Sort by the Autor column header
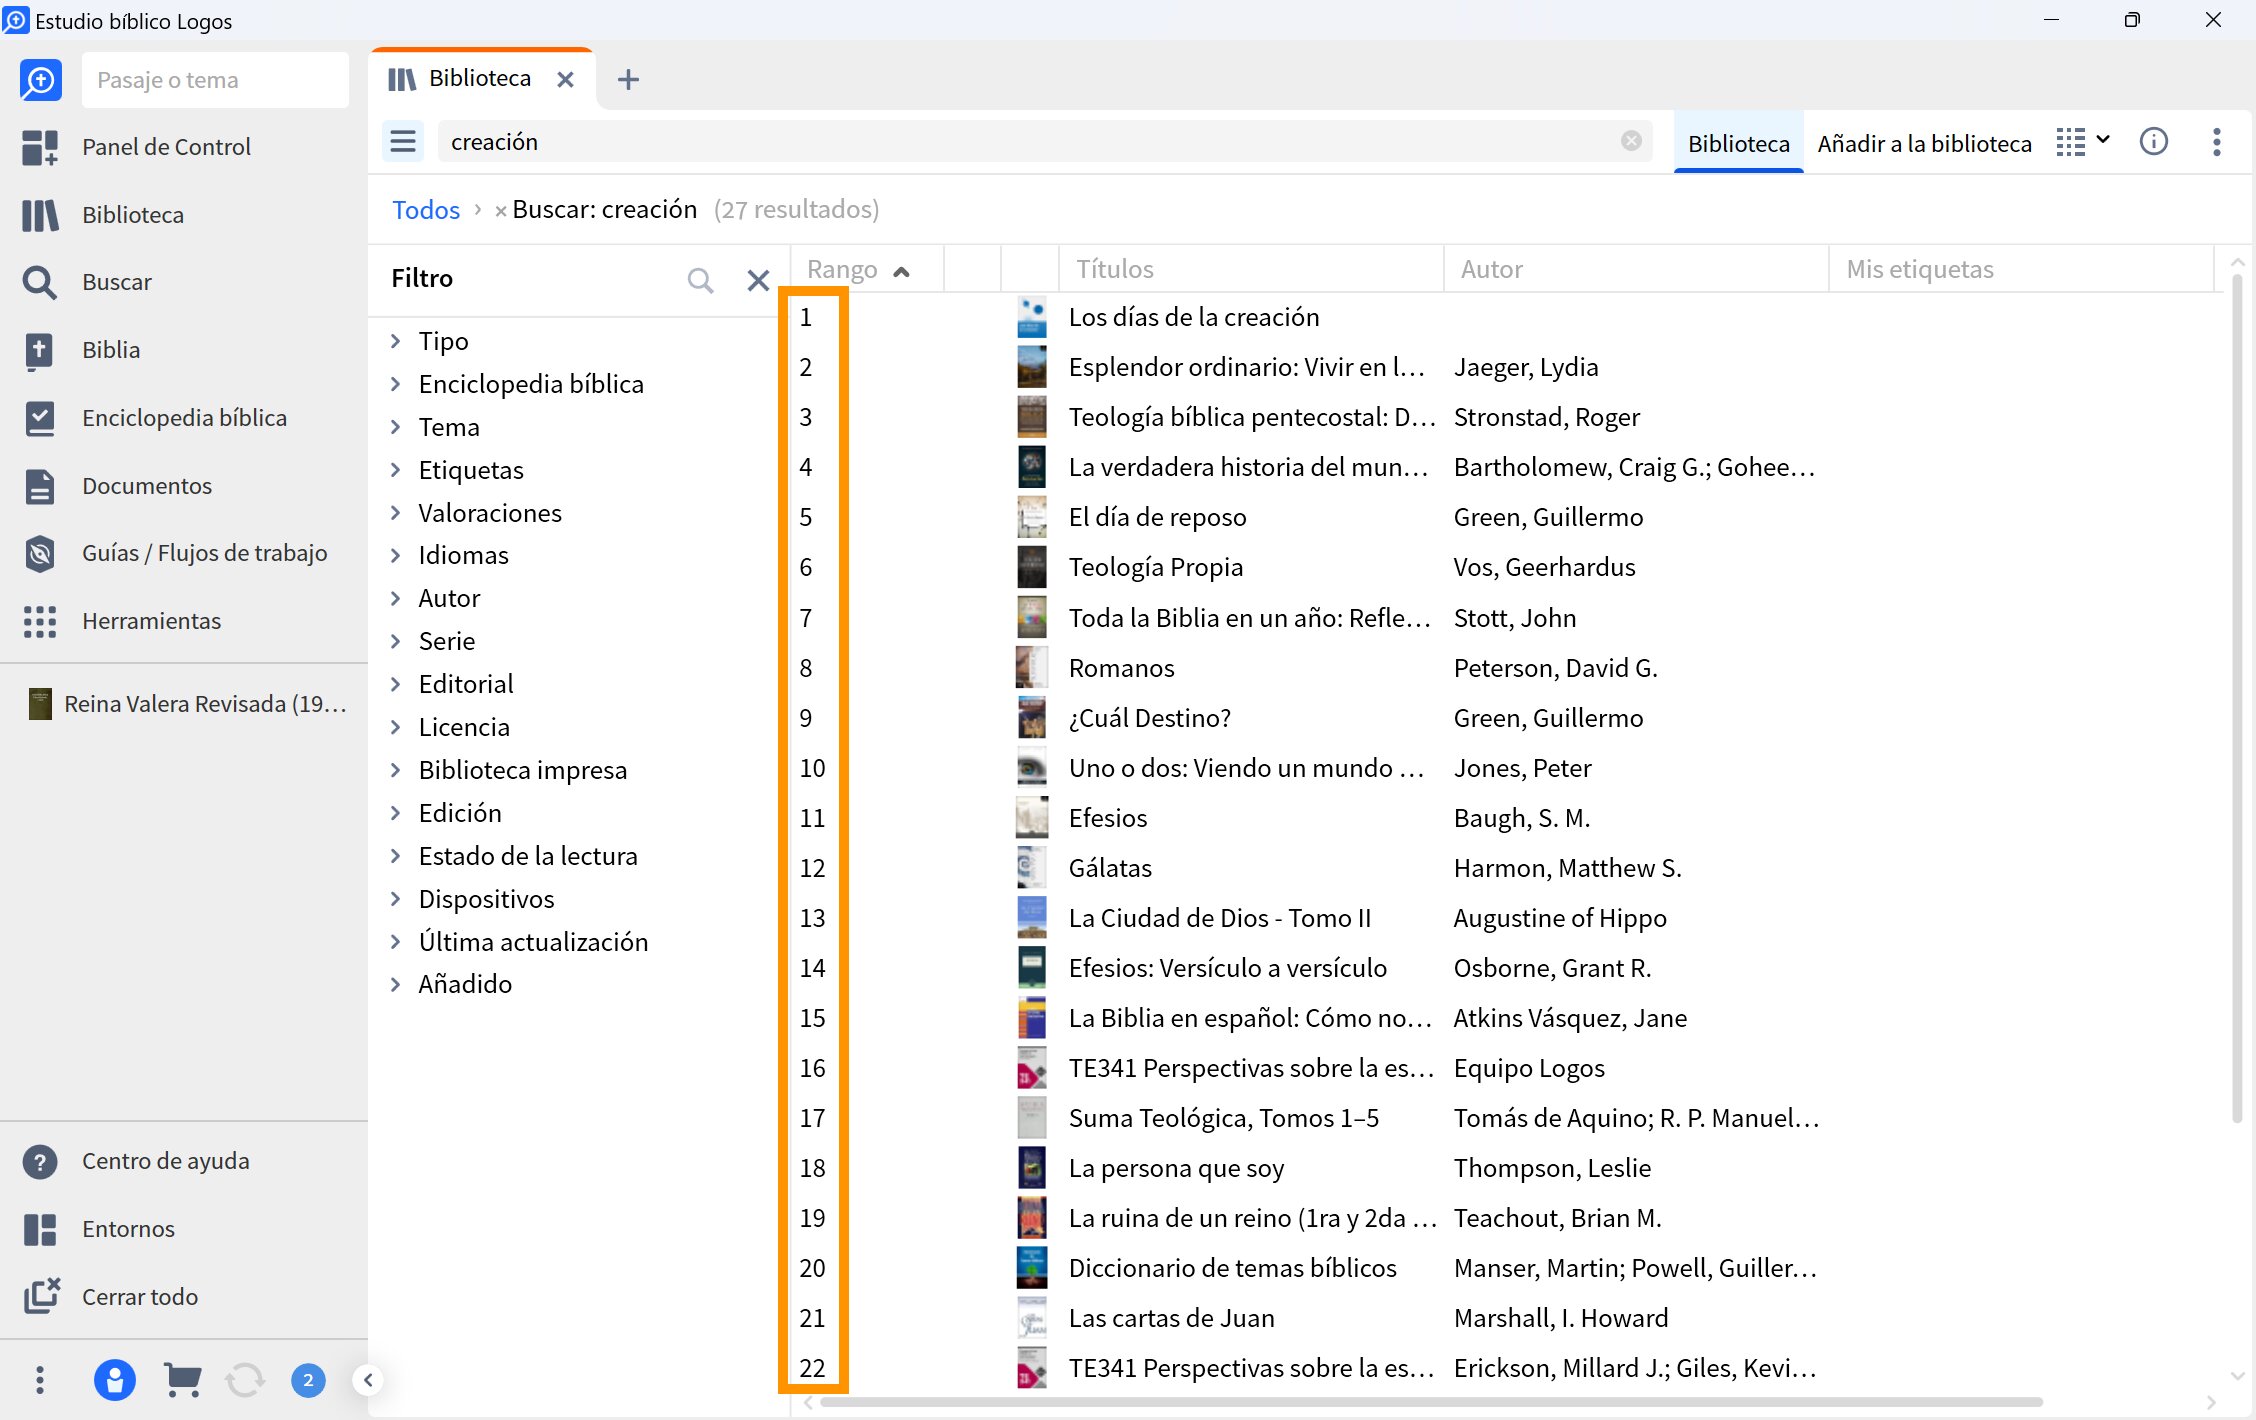 point(1636,269)
